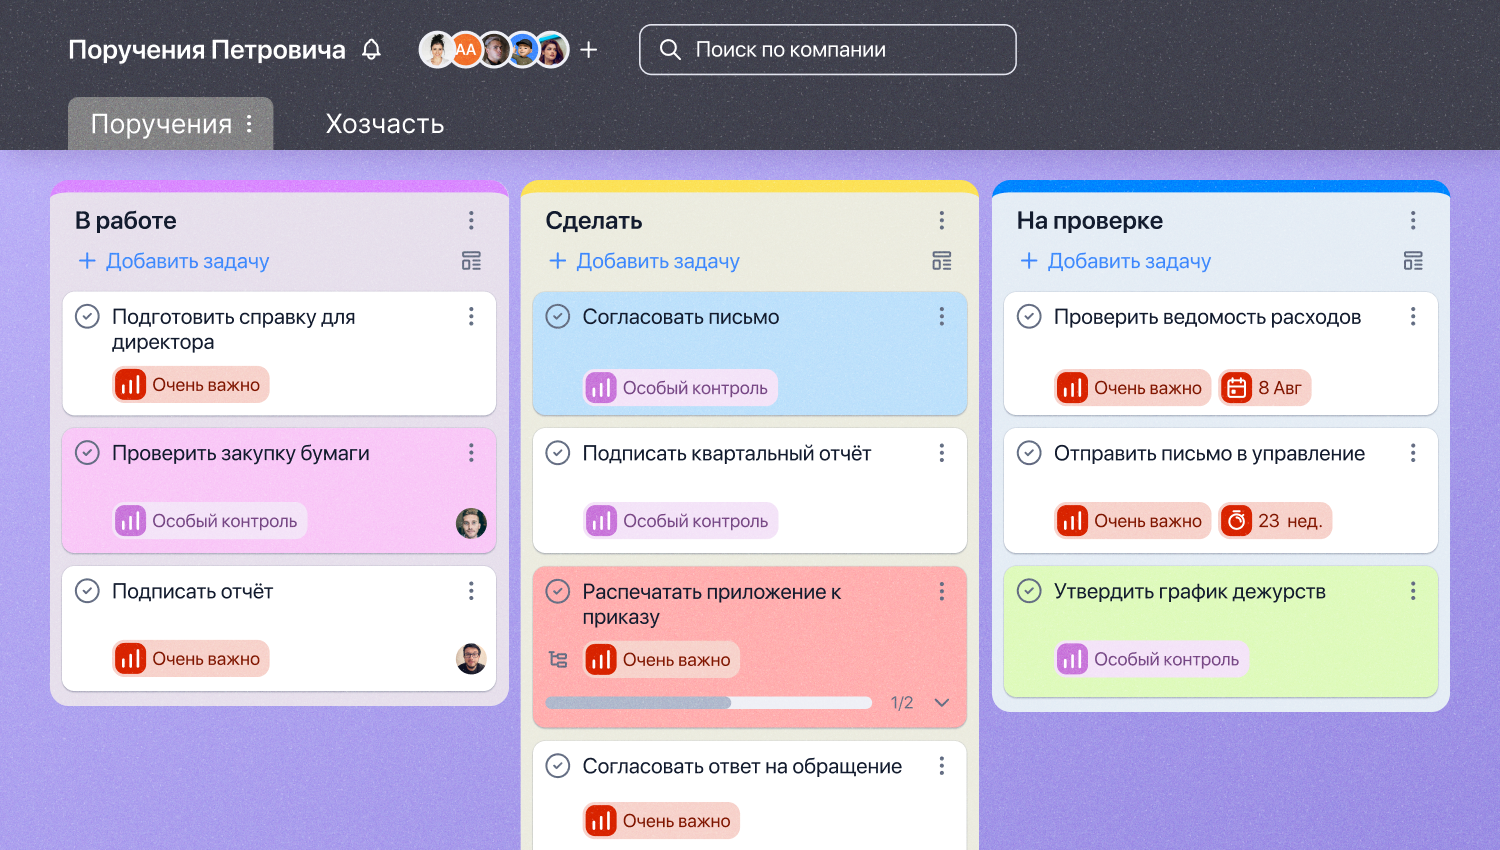The width and height of the screenshot is (1500, 850).
Task: Add a member with the plus icon
Action: pos(589,49)
